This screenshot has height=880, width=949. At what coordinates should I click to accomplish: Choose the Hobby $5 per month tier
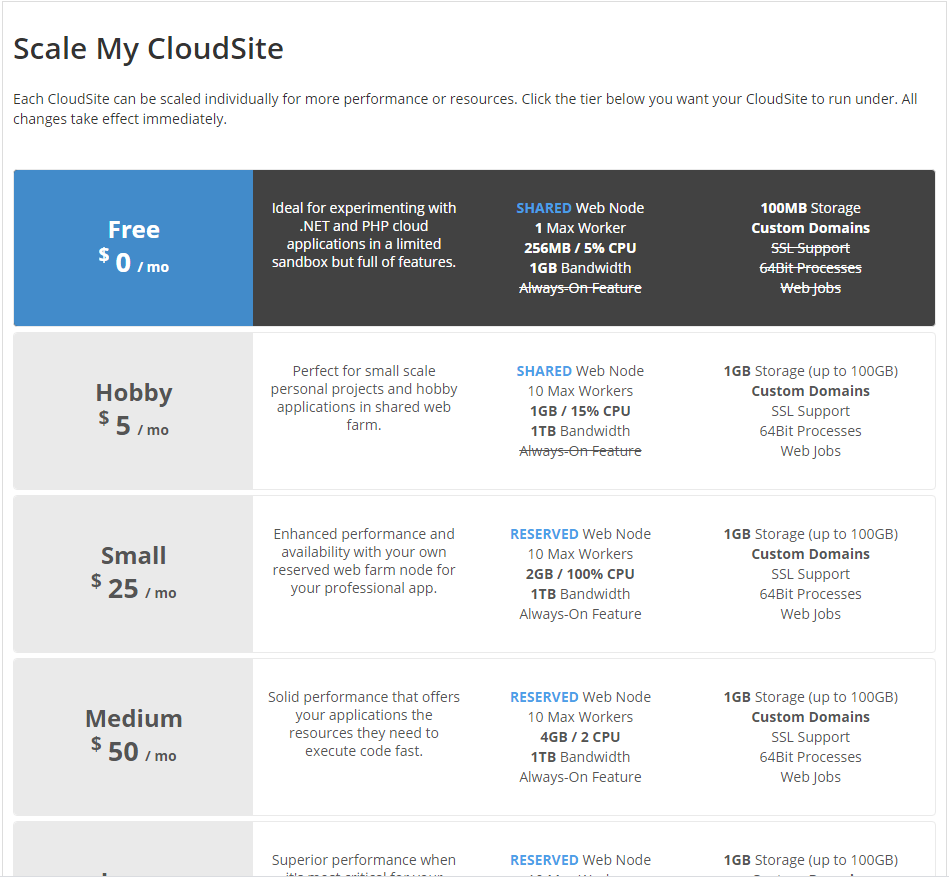pos(133,410)
